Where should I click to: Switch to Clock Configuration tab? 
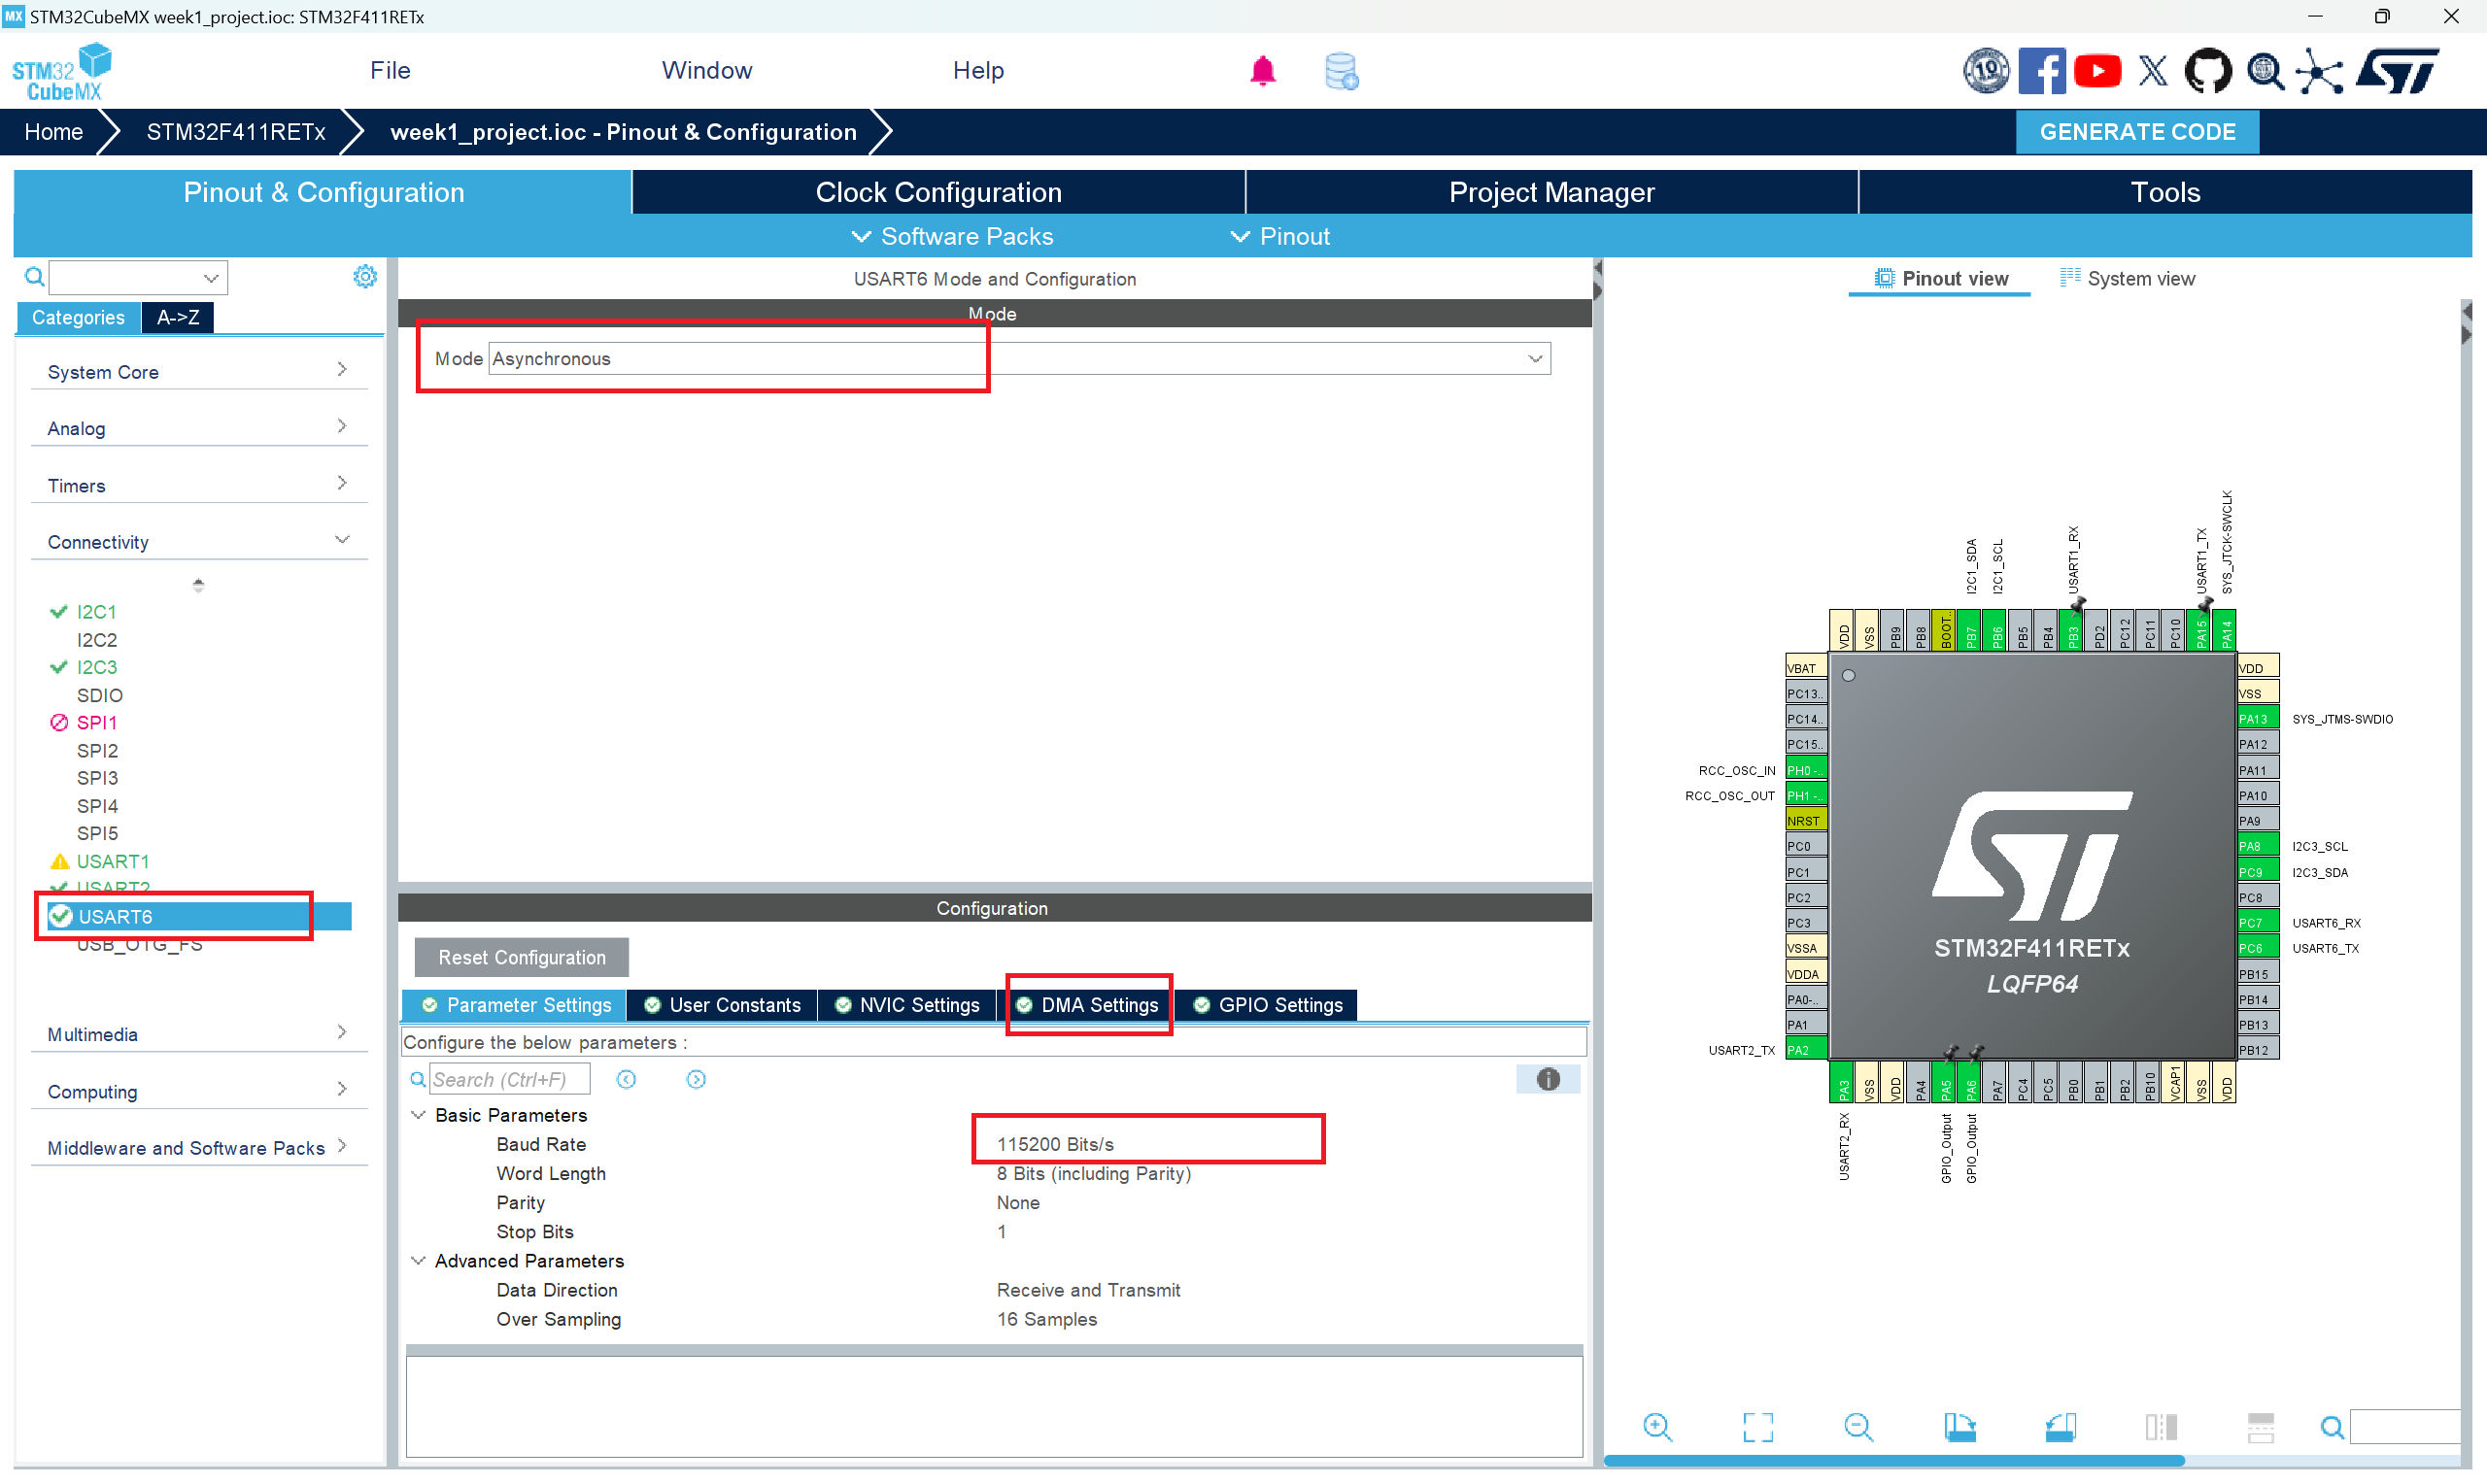938,192
